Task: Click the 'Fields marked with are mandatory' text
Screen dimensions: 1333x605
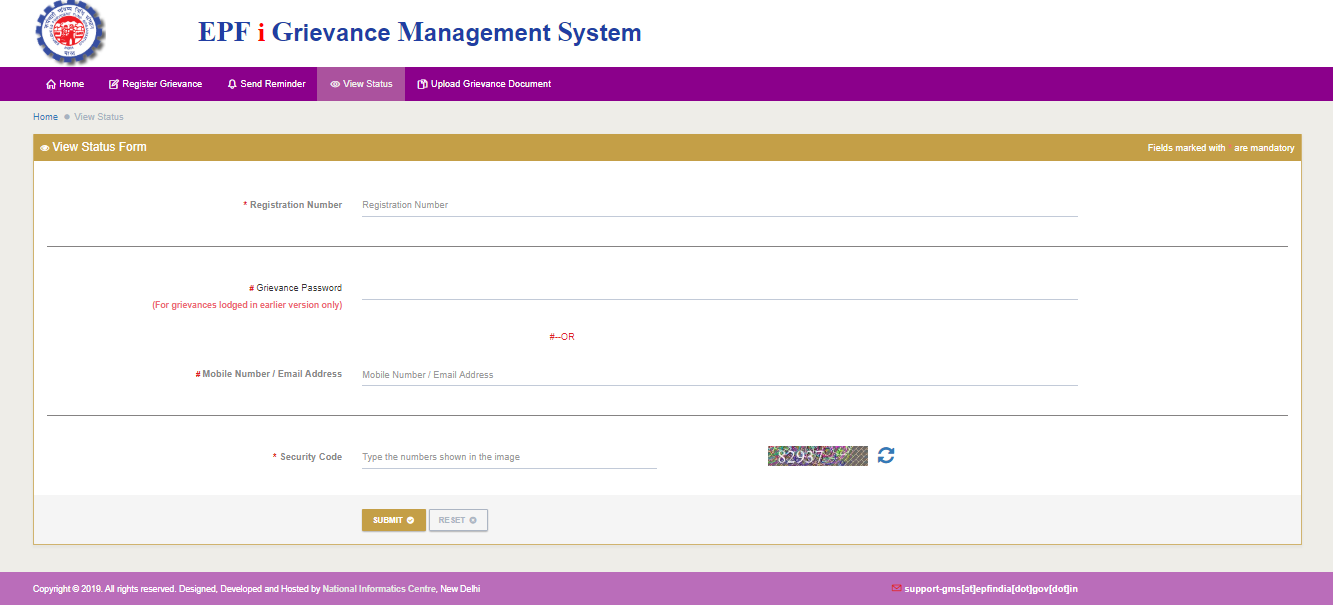Action: click(1221, 148)
